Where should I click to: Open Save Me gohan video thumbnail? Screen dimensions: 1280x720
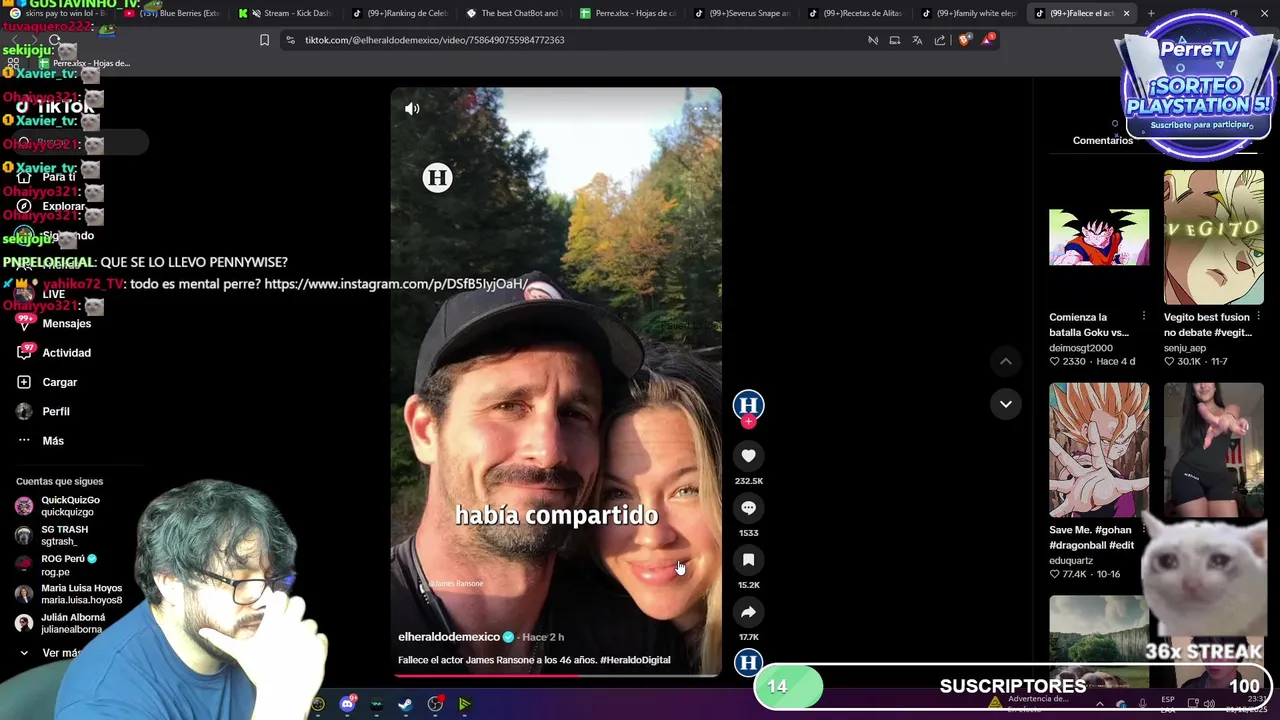point(1099,450)
